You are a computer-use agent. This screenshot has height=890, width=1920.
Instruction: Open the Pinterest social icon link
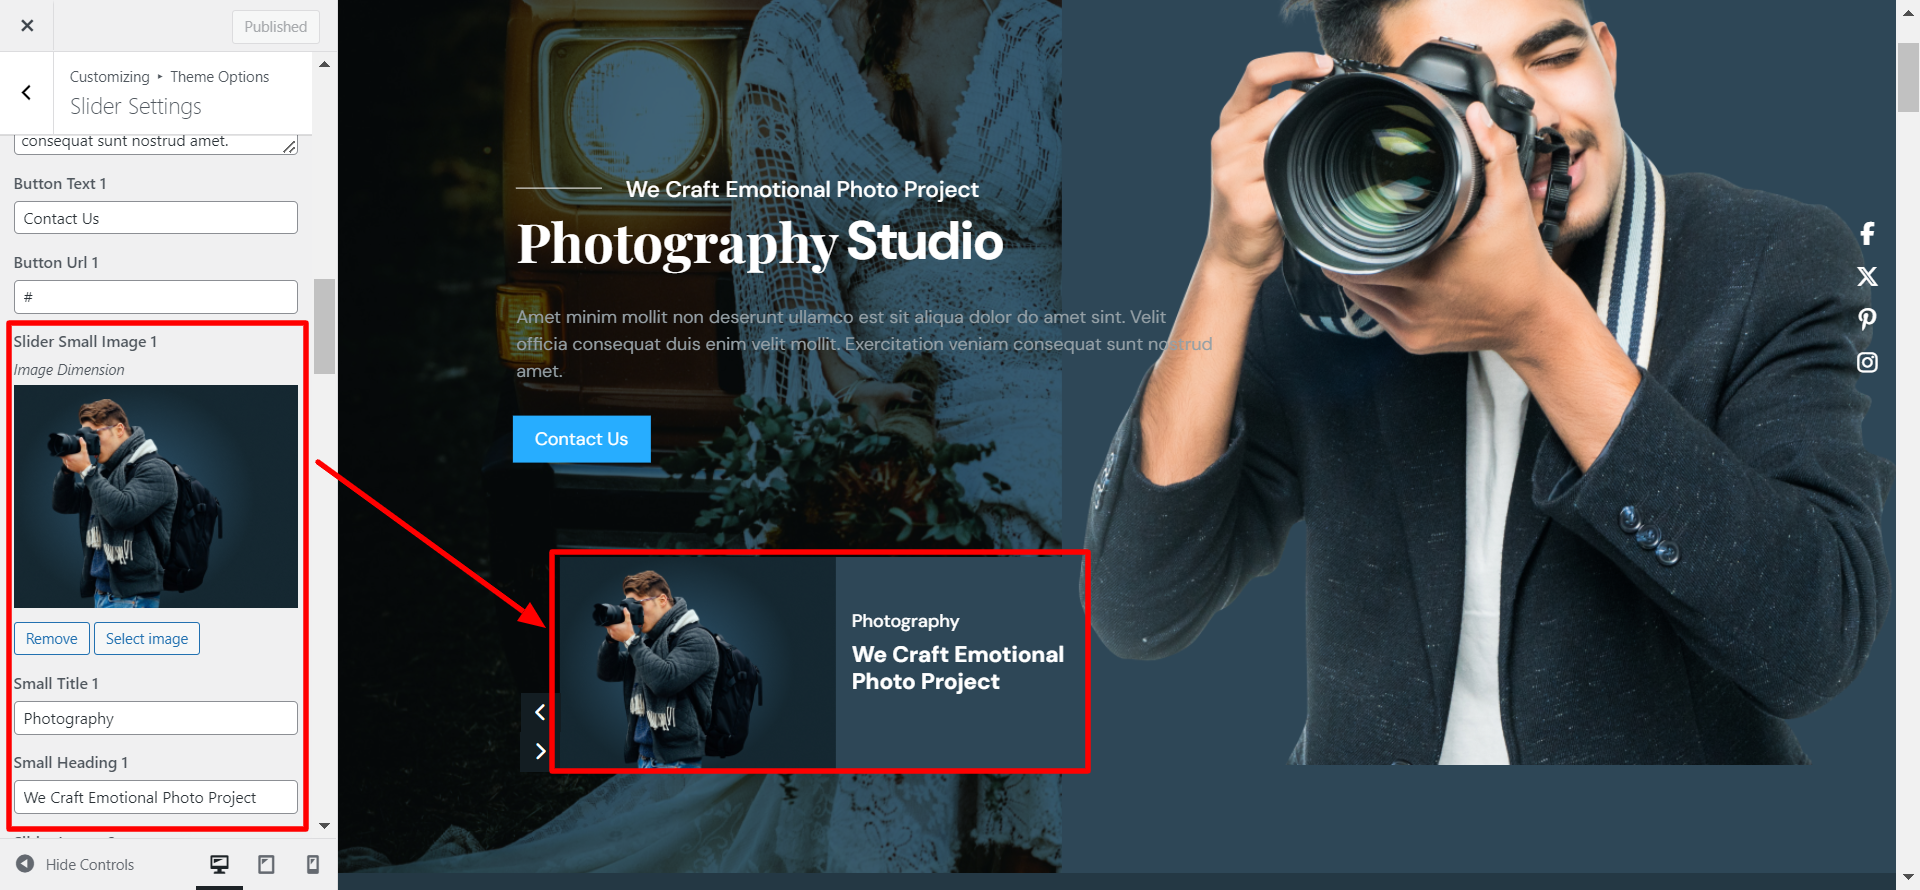click(x=1866, y=319)
